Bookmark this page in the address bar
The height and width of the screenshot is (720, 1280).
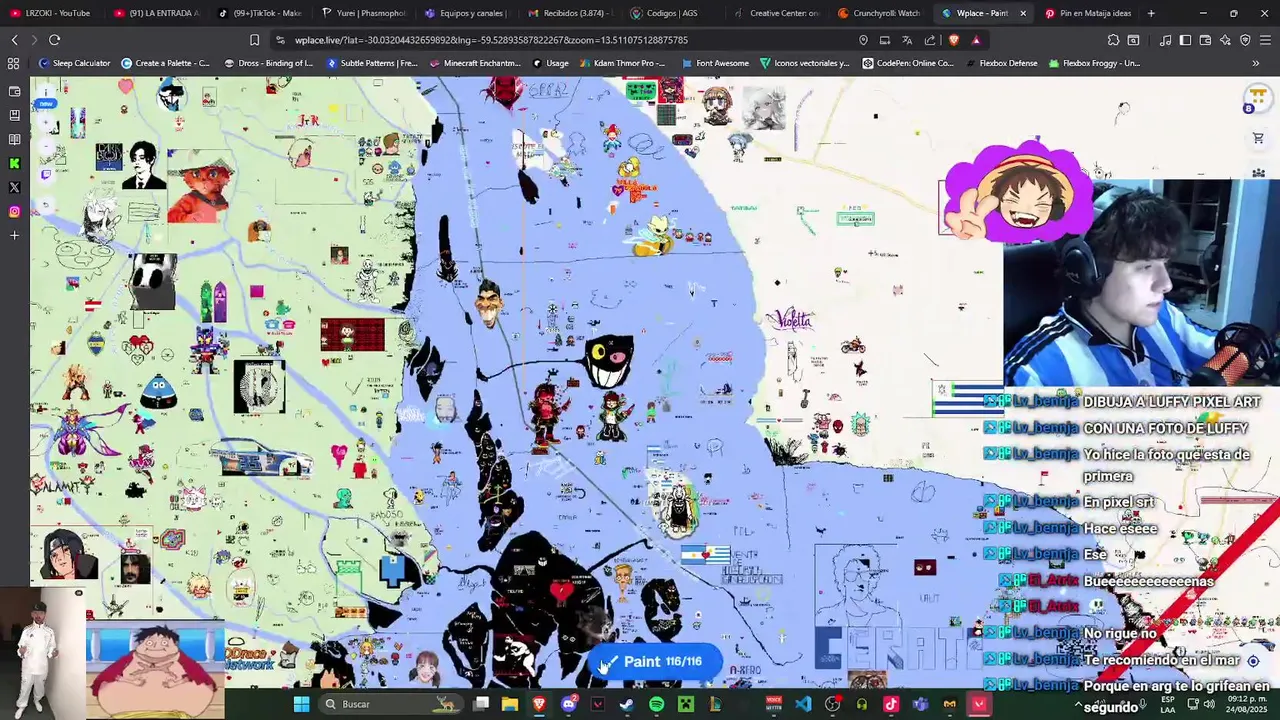click(x=254, y=40)
